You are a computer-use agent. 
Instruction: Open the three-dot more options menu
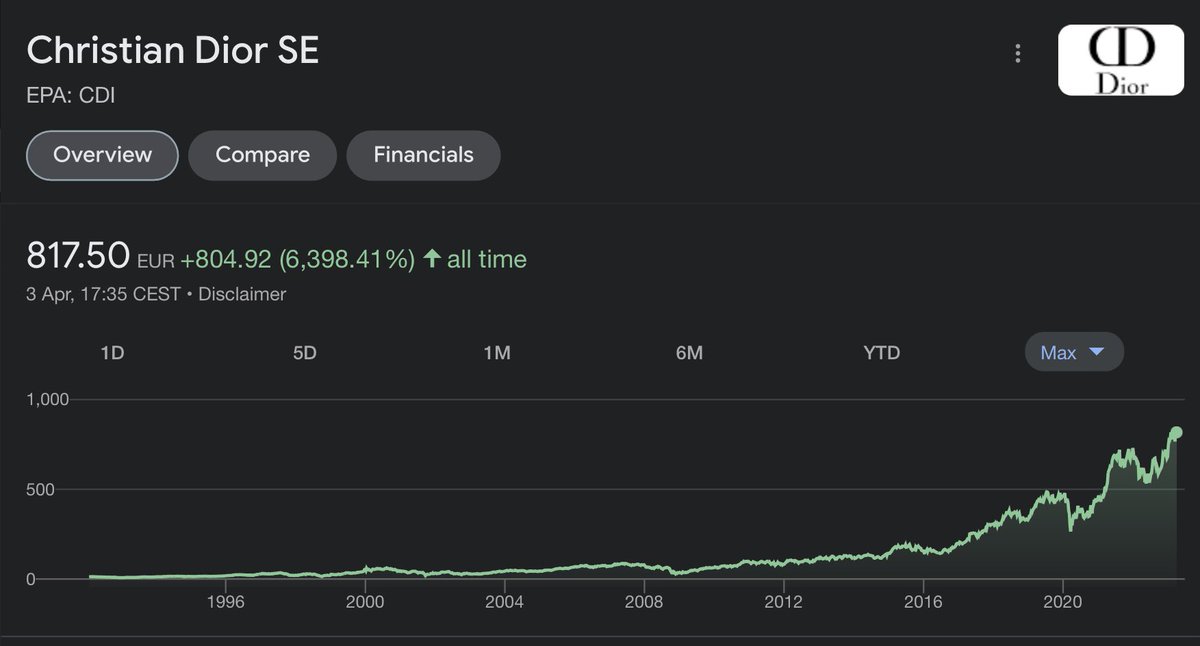1018,53
